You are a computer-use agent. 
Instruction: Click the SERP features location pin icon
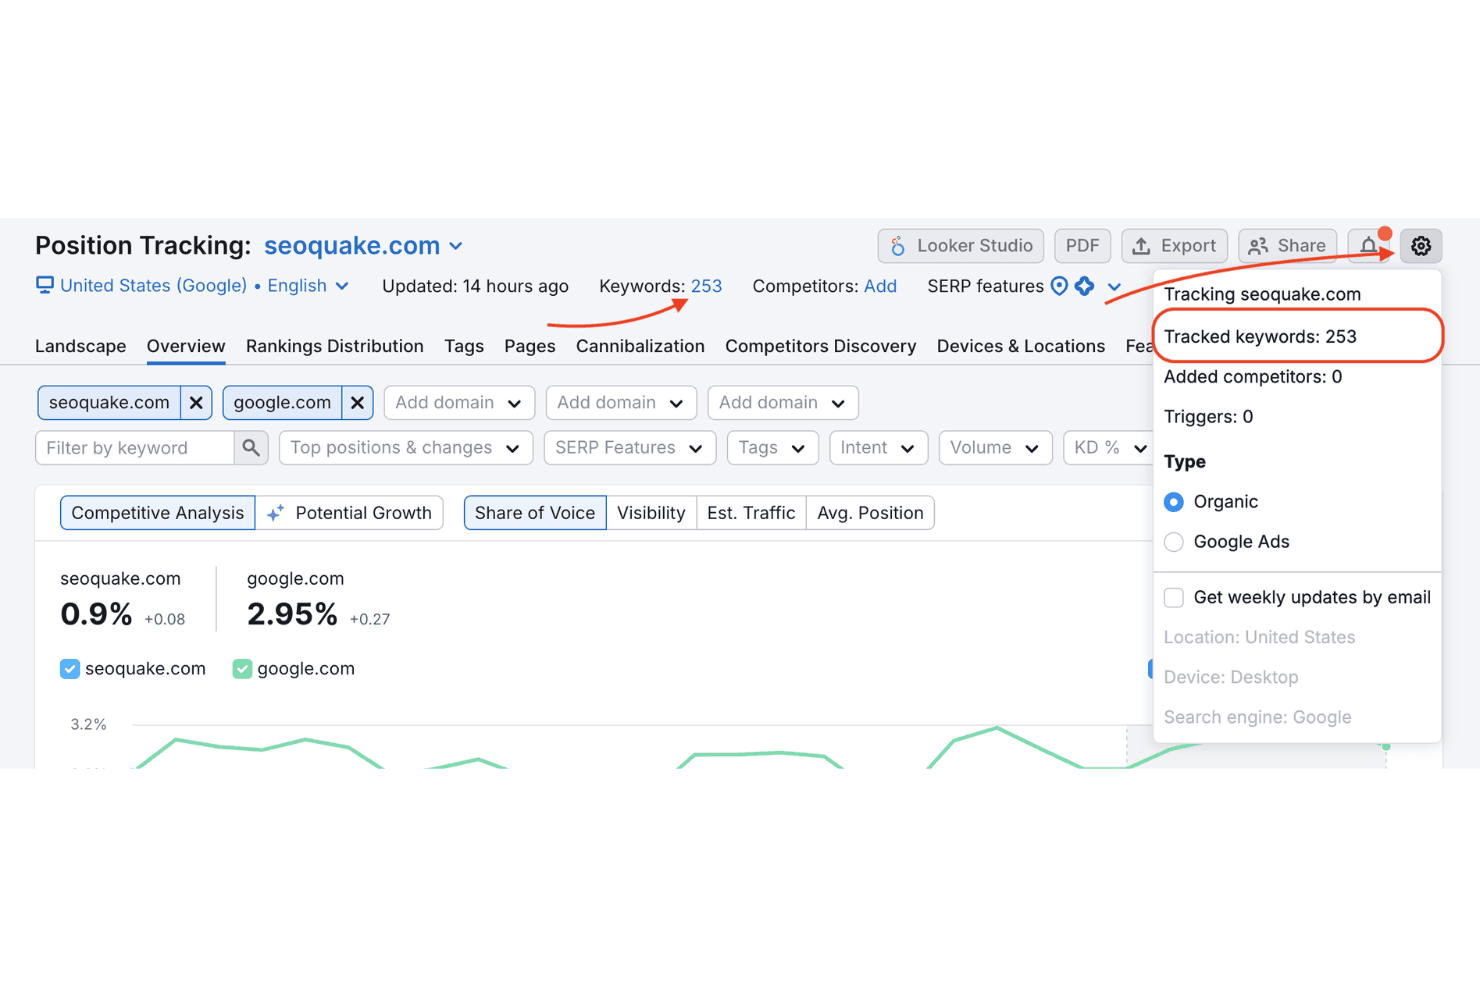1059,286
